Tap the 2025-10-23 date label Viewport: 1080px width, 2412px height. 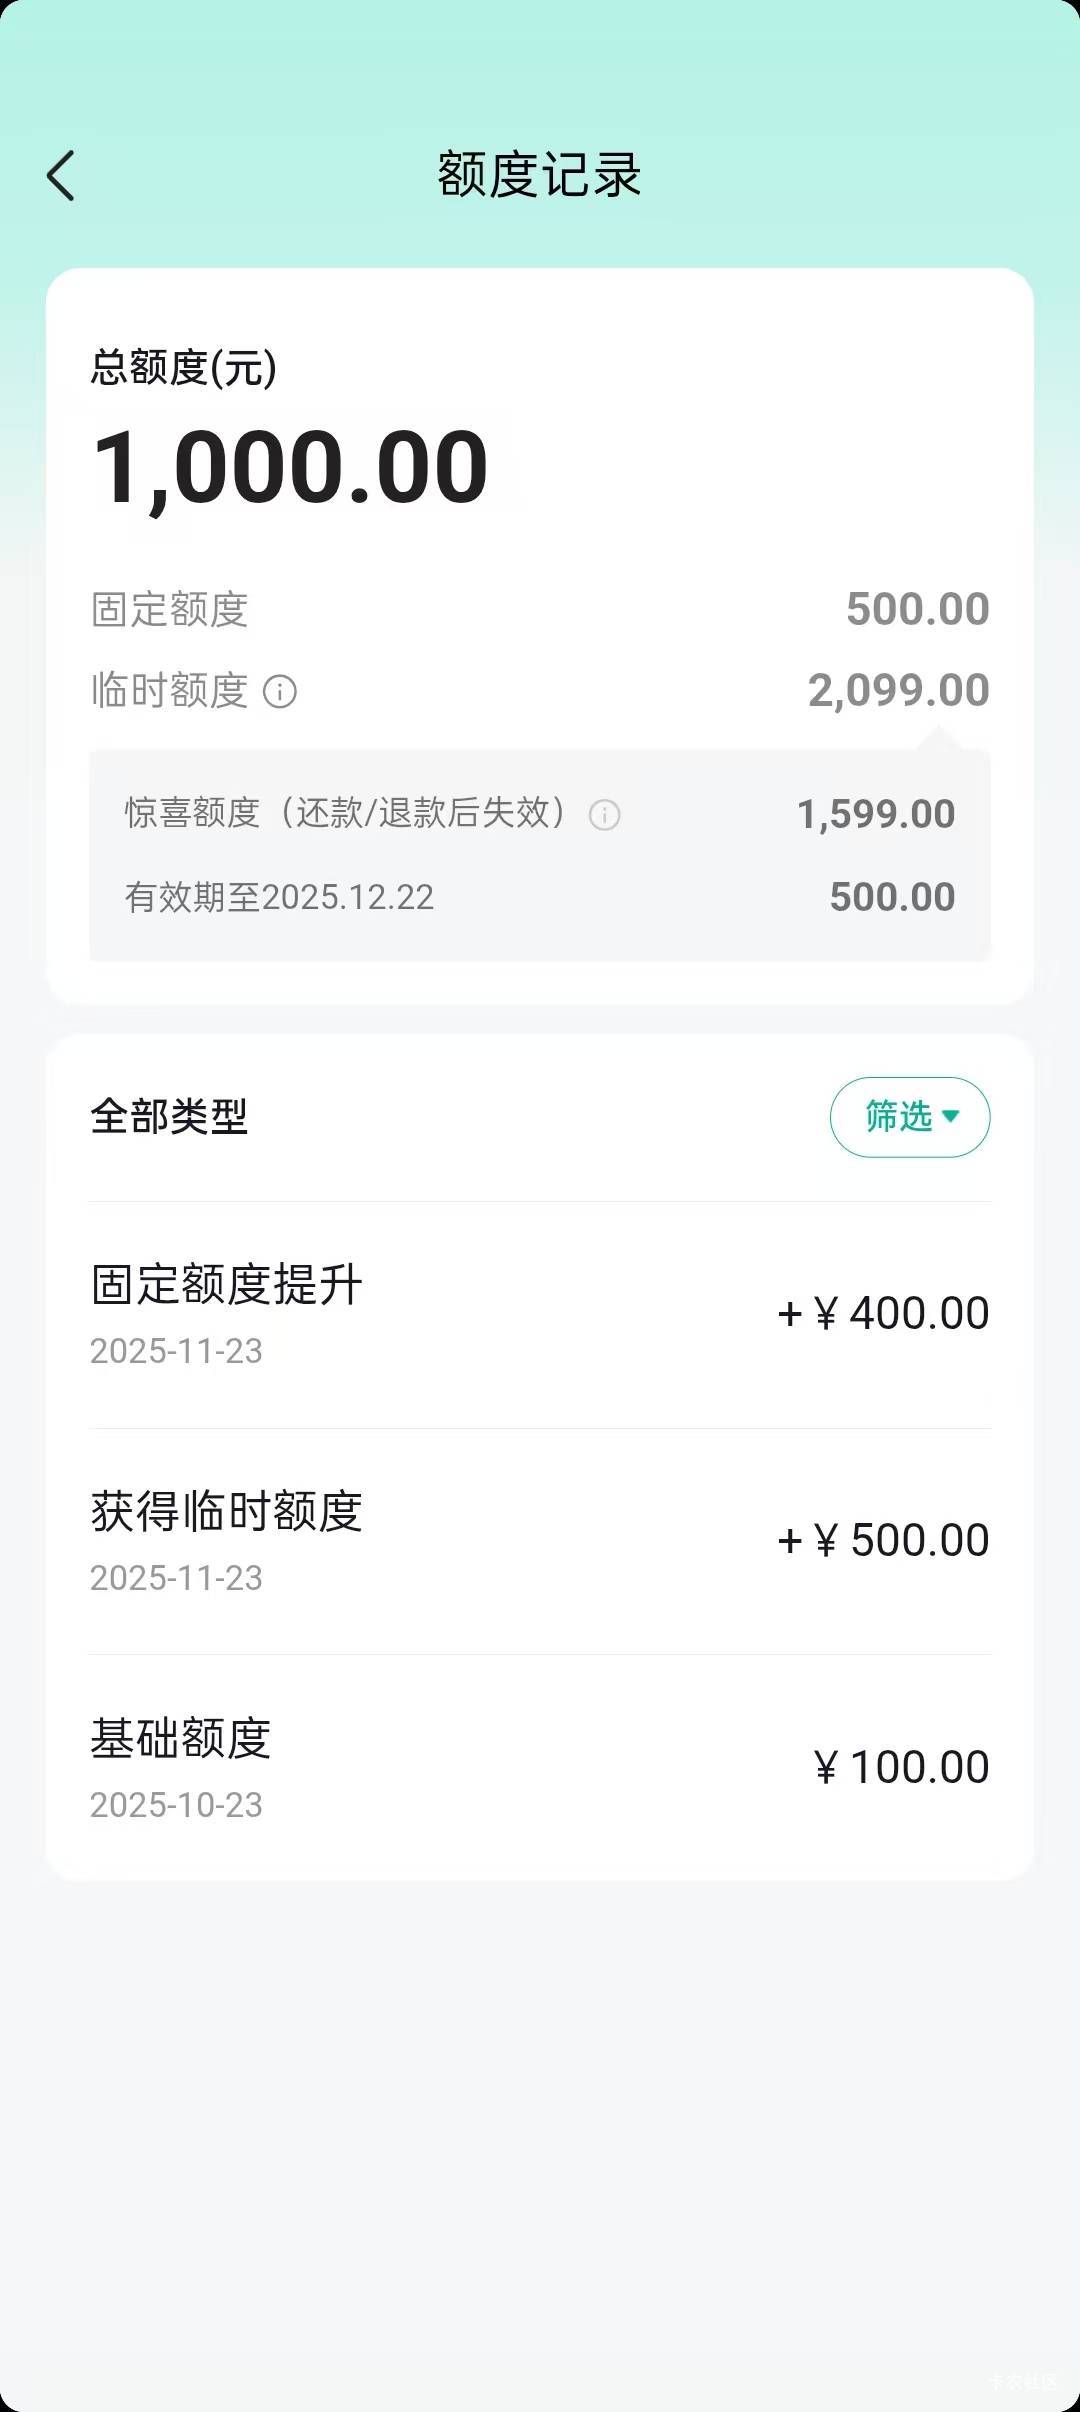176,1805
